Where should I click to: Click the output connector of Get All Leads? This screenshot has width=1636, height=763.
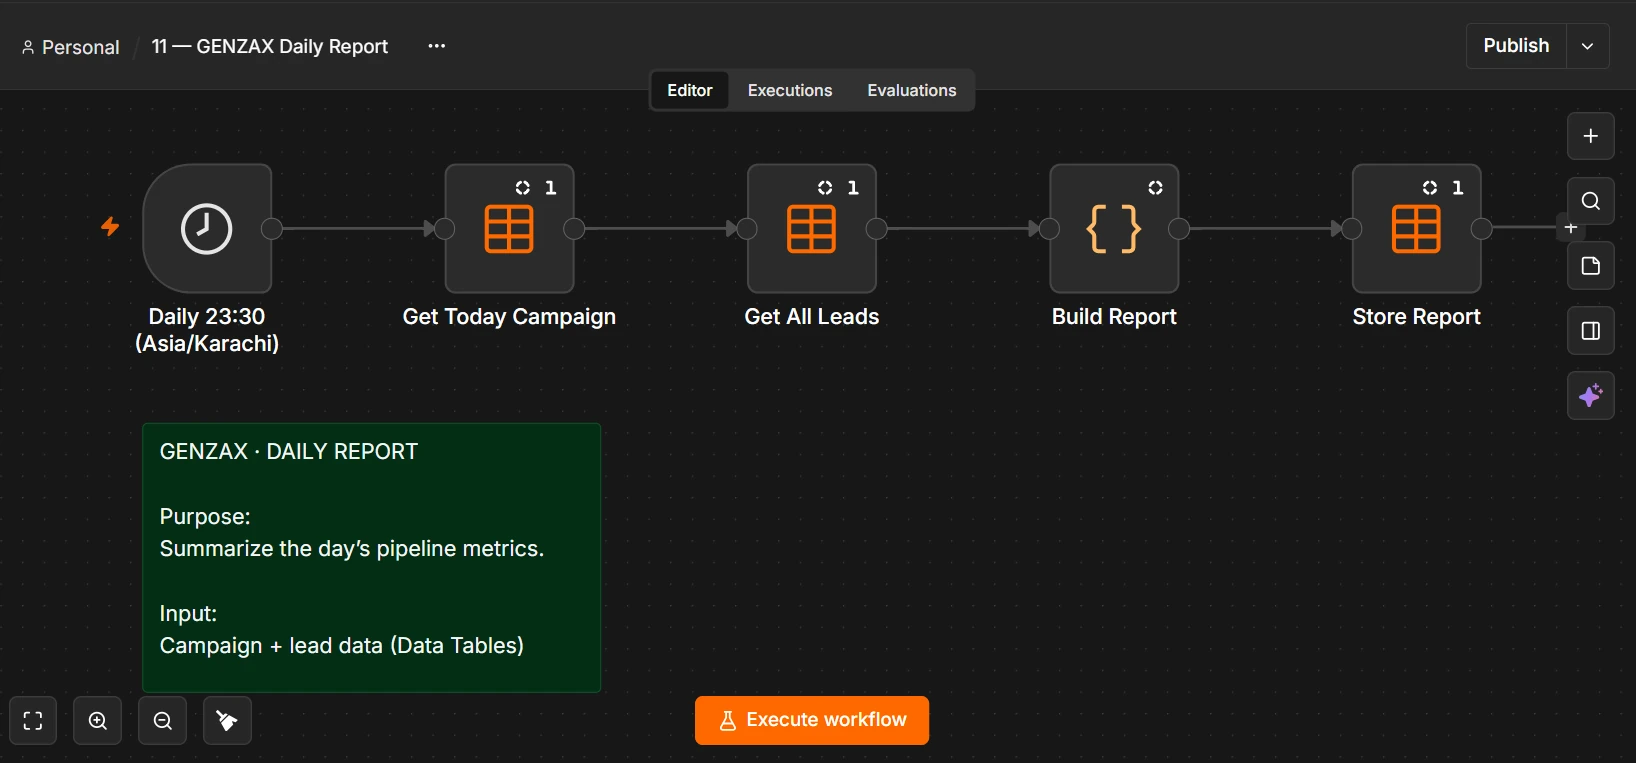tap(877, 229)
